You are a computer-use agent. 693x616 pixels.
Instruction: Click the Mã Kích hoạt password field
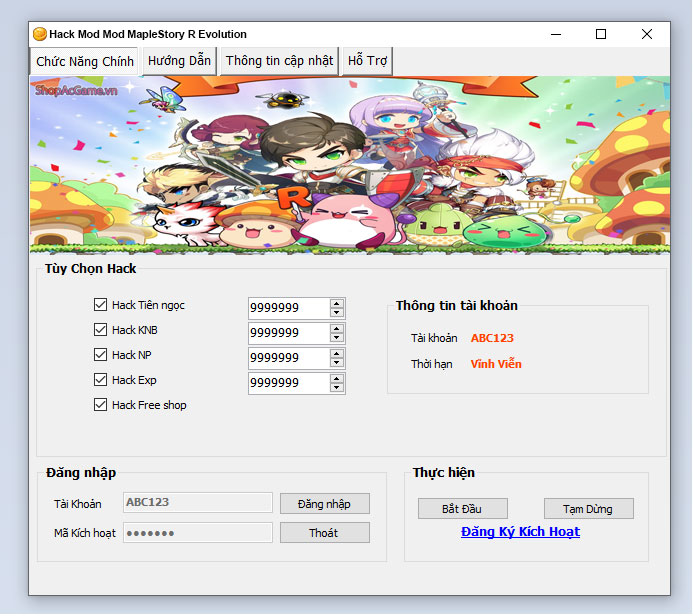(198, 532)
